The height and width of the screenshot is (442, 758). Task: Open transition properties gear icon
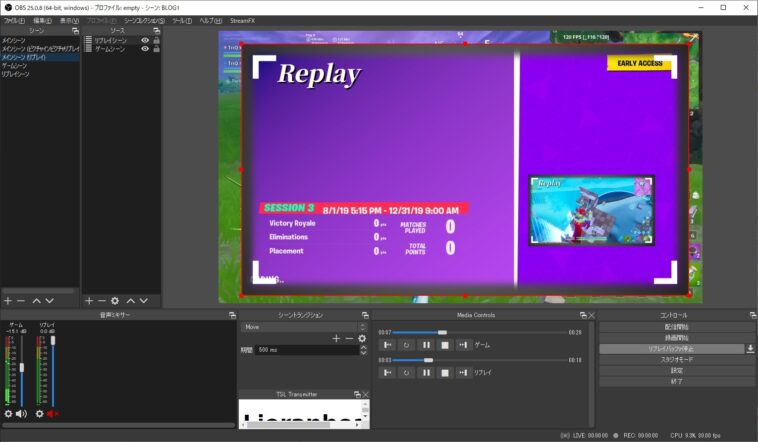coord(362,339)
